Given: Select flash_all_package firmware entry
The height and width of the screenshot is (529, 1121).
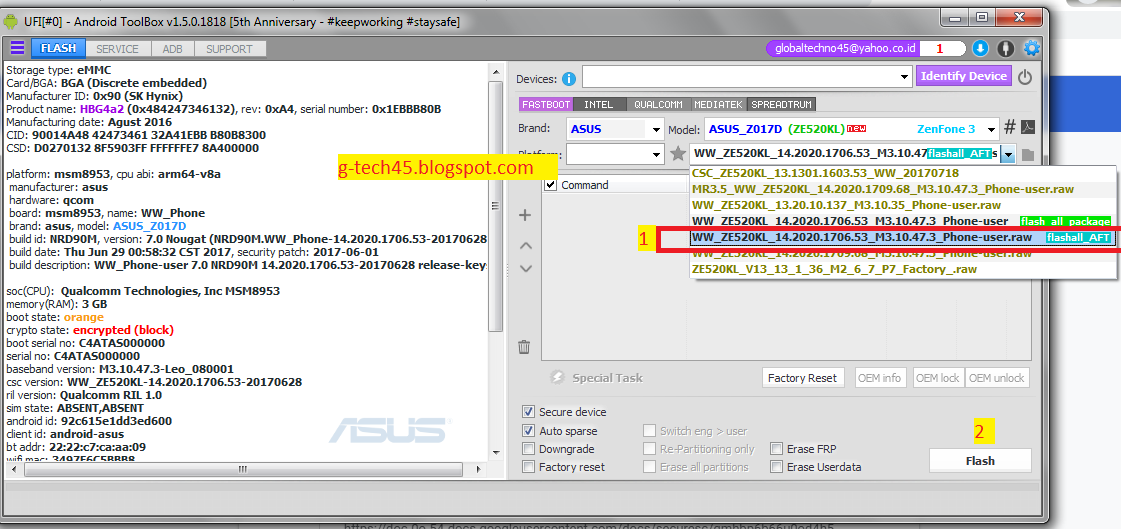Looking at the screenshot, I should click(902, 222).
